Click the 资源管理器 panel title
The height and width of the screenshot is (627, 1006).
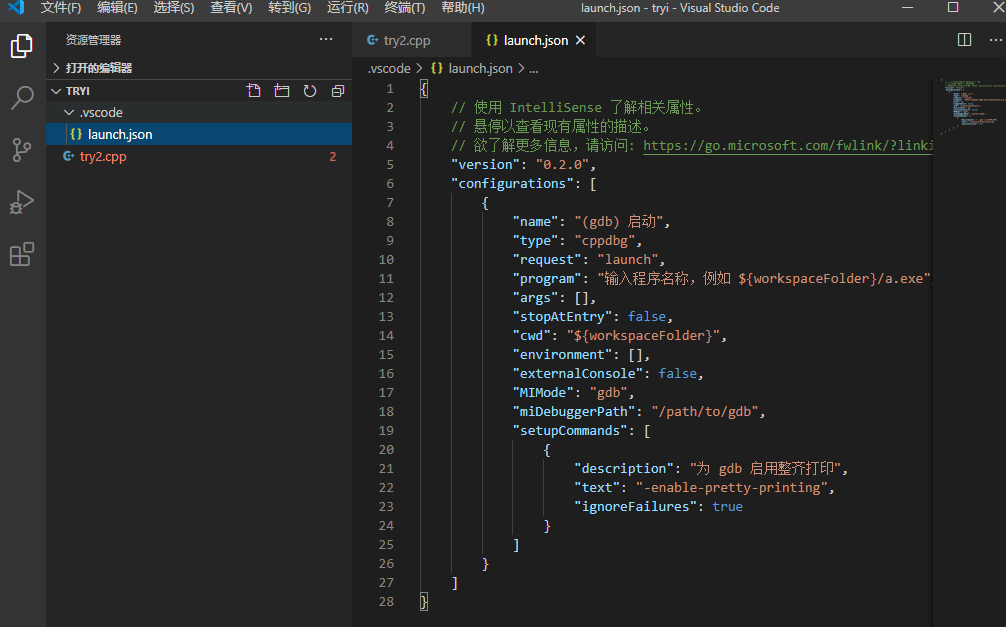[x=93, y=40]
